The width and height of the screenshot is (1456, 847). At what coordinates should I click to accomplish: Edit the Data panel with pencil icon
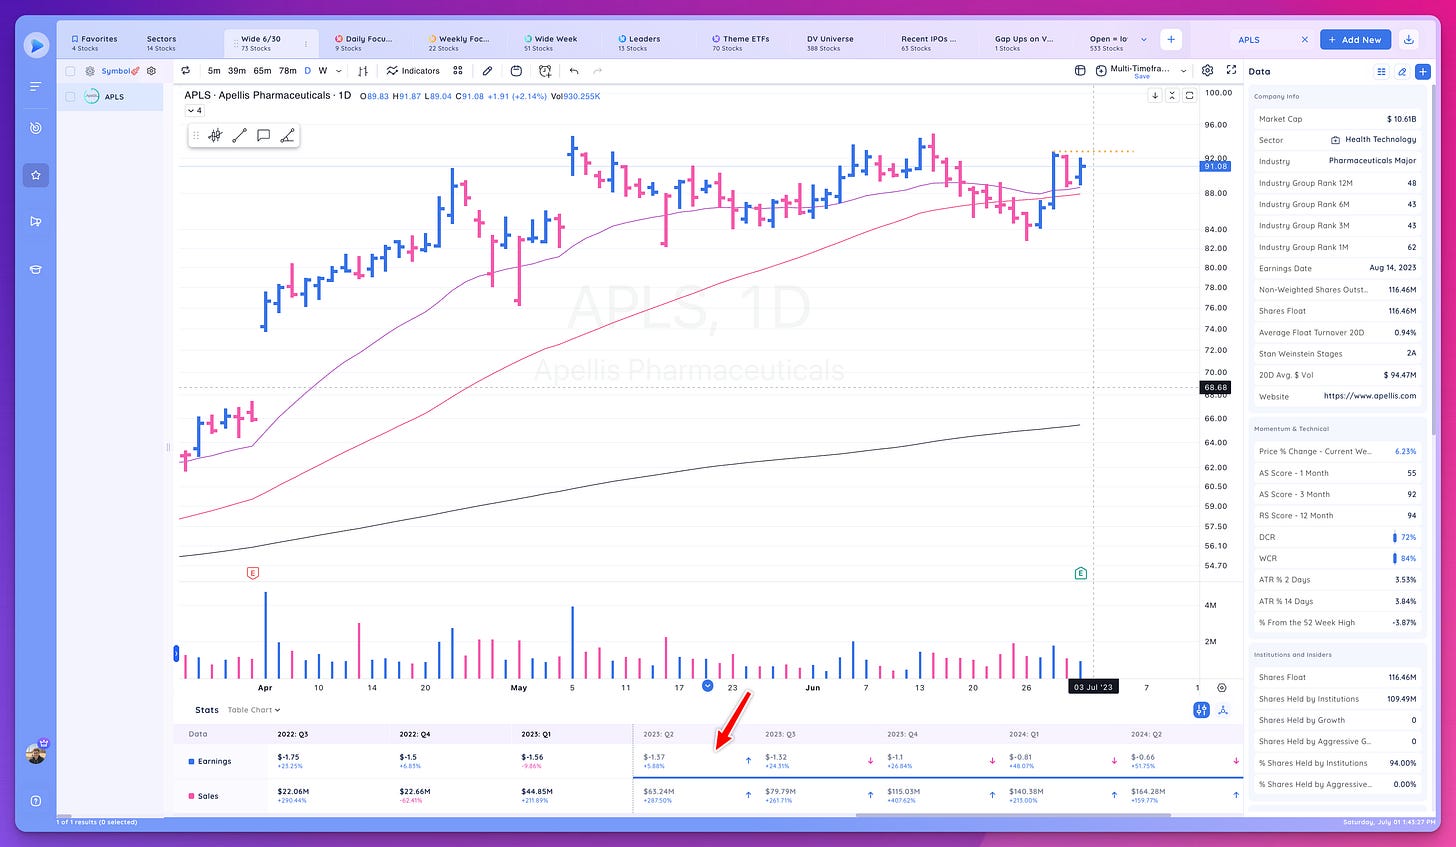(x=1402, y=72)
